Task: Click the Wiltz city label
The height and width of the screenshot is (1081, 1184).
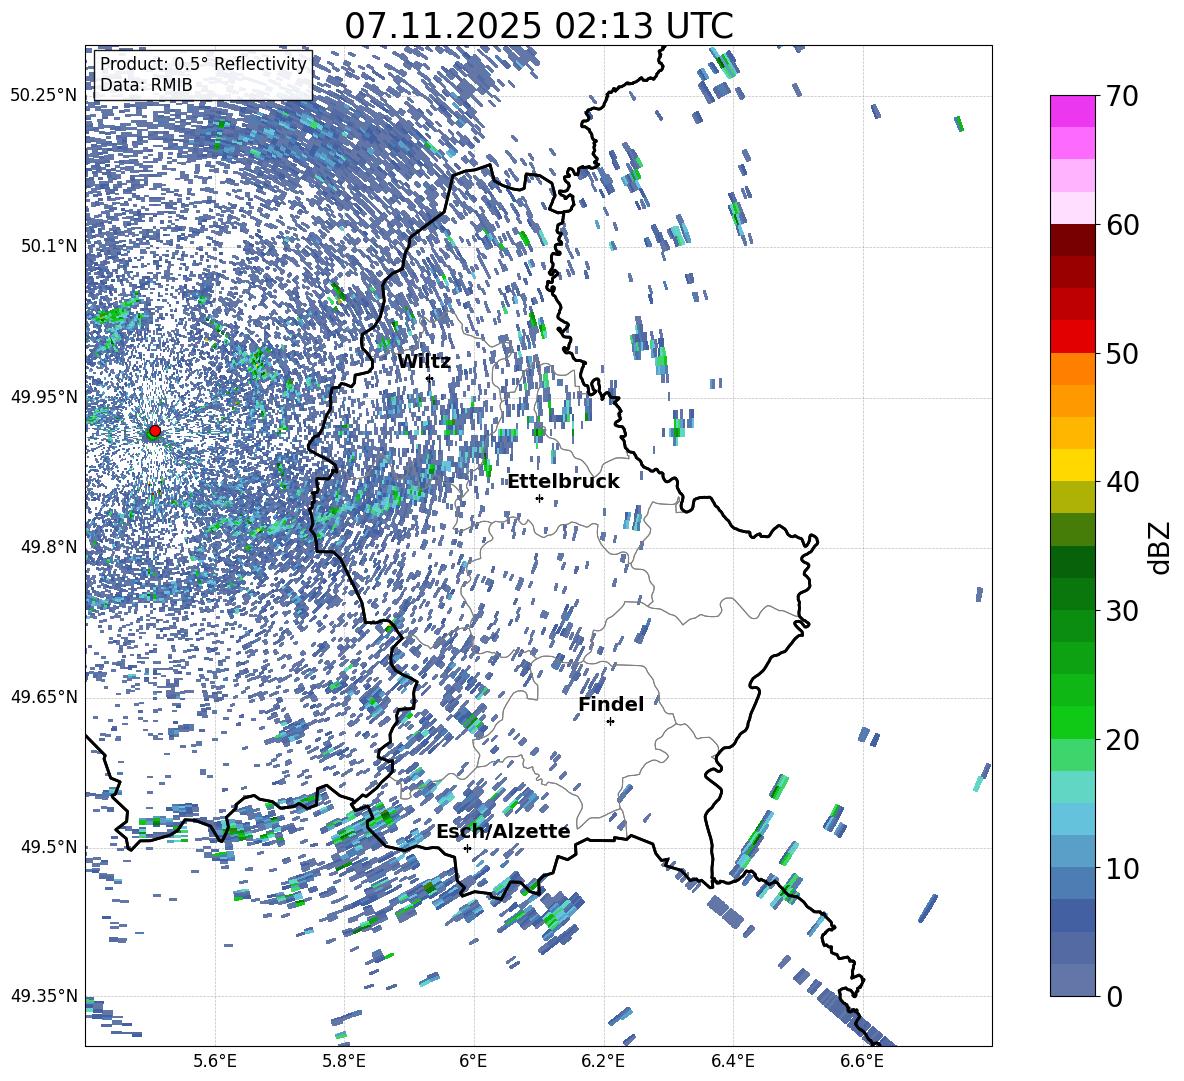Action: [424, 362]
